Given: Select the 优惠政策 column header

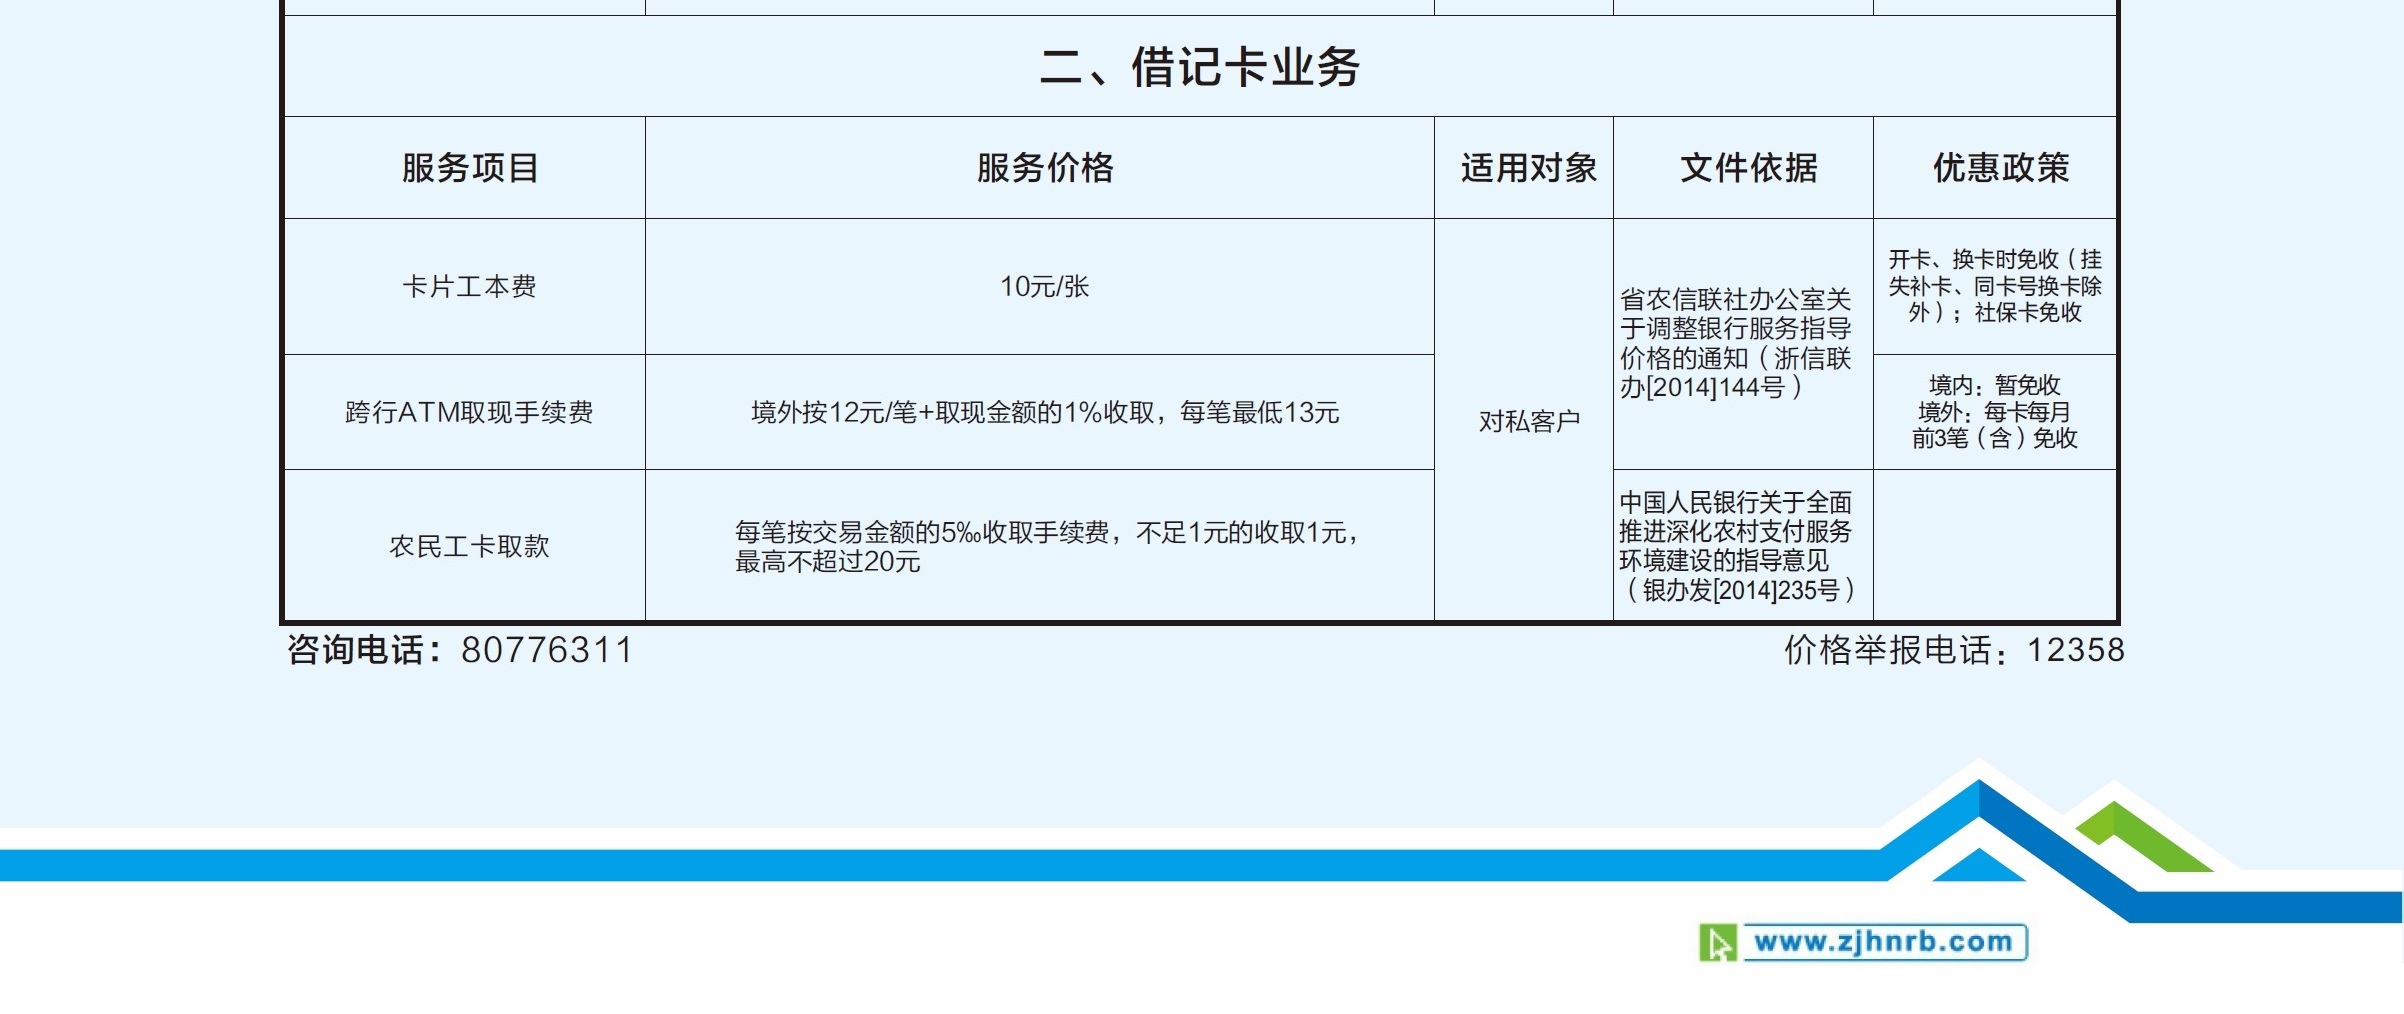Looking at the screenshot, I should pos(2000,168).
